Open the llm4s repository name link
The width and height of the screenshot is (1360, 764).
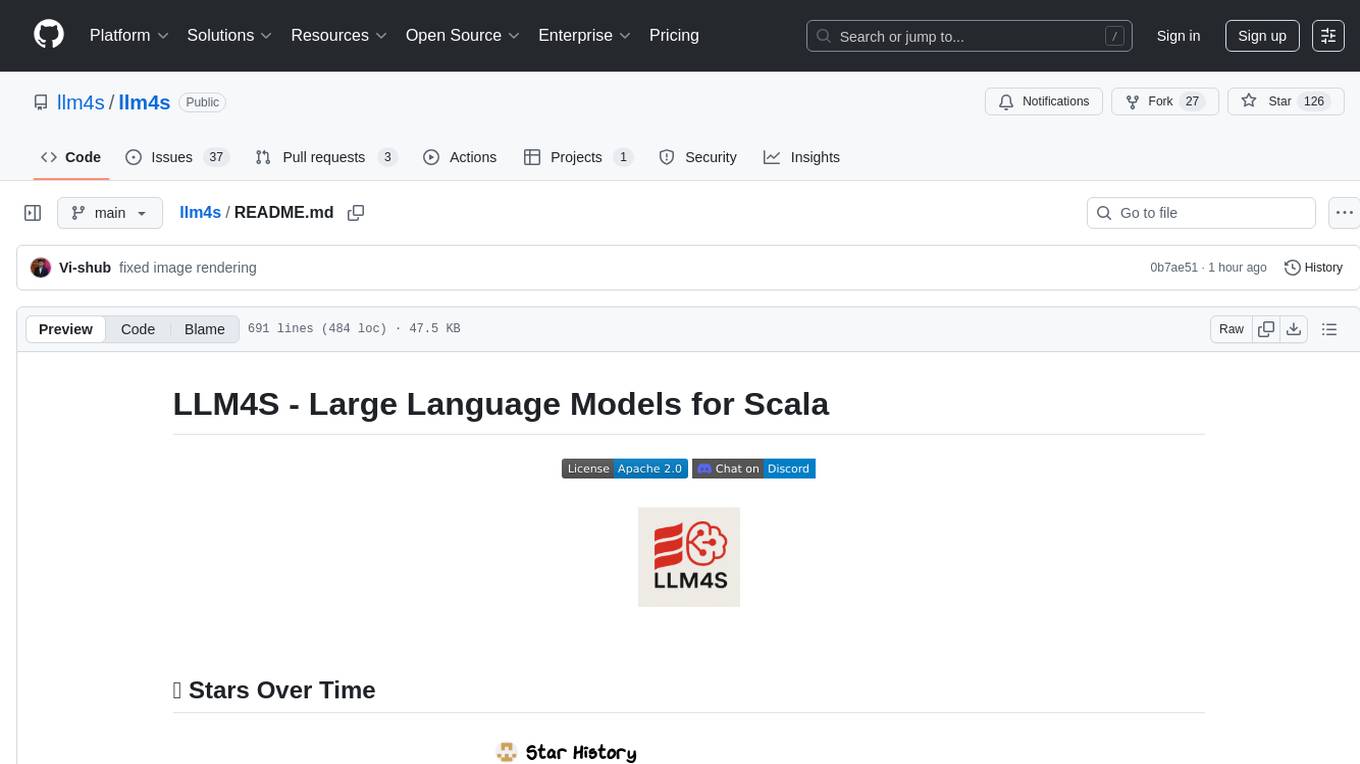(144, 102)
